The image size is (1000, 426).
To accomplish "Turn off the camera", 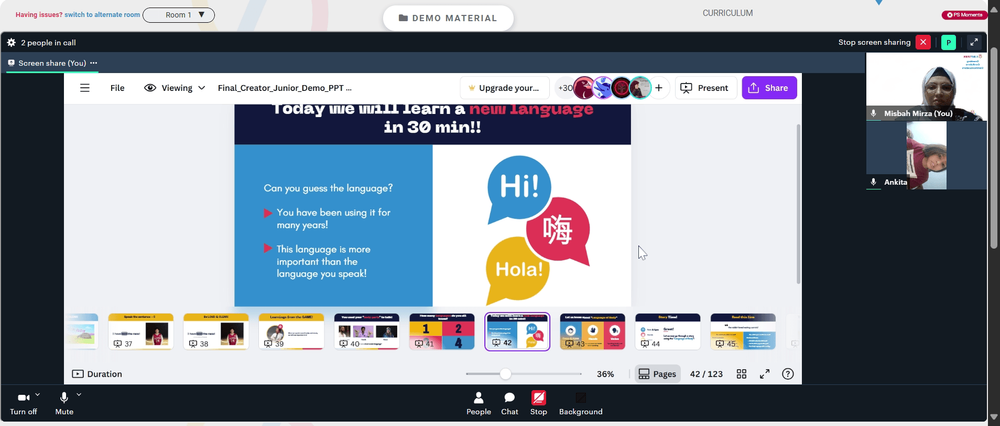I will tap(24, 403).
